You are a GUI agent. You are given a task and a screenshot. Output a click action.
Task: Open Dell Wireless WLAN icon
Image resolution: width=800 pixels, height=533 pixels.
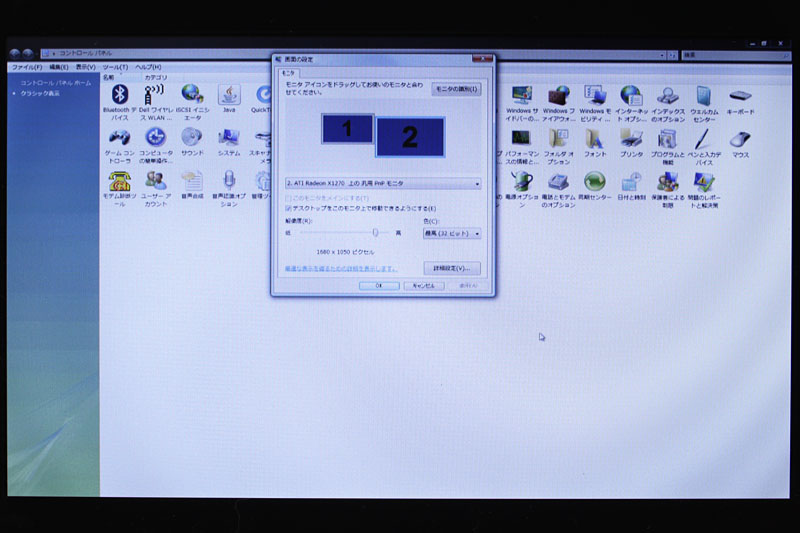click(x=155, y=95)
